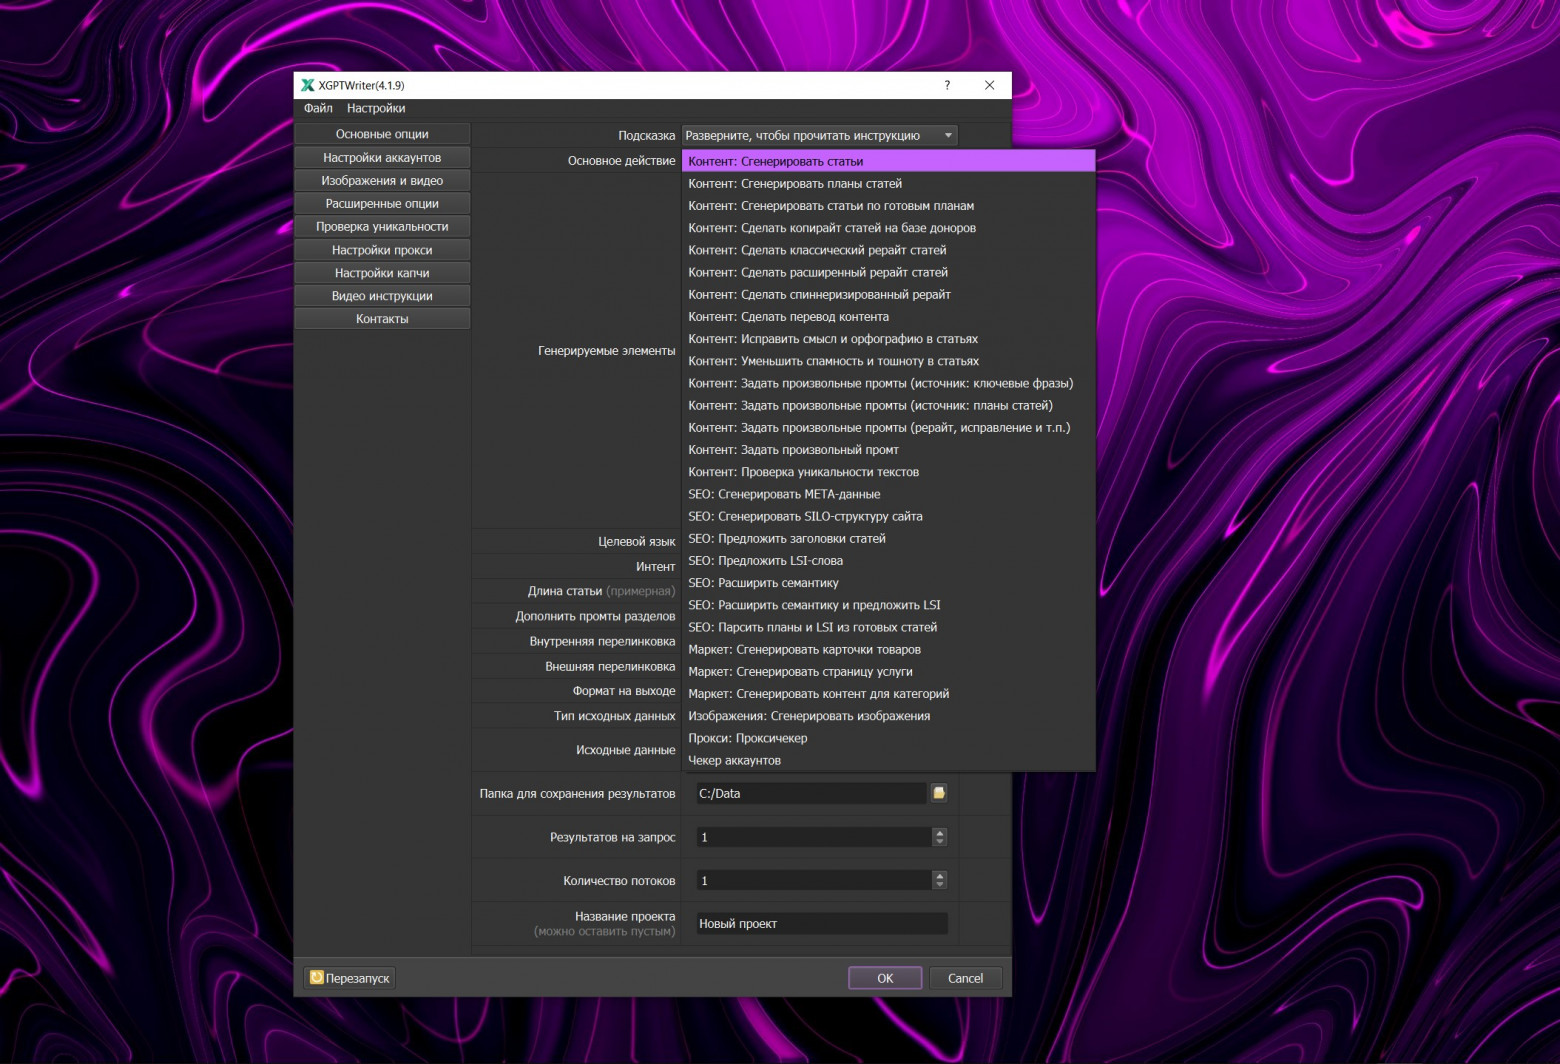Screen dimensions: 1560x1064
Task: Open the Файл menu
Action: (318, 108)
